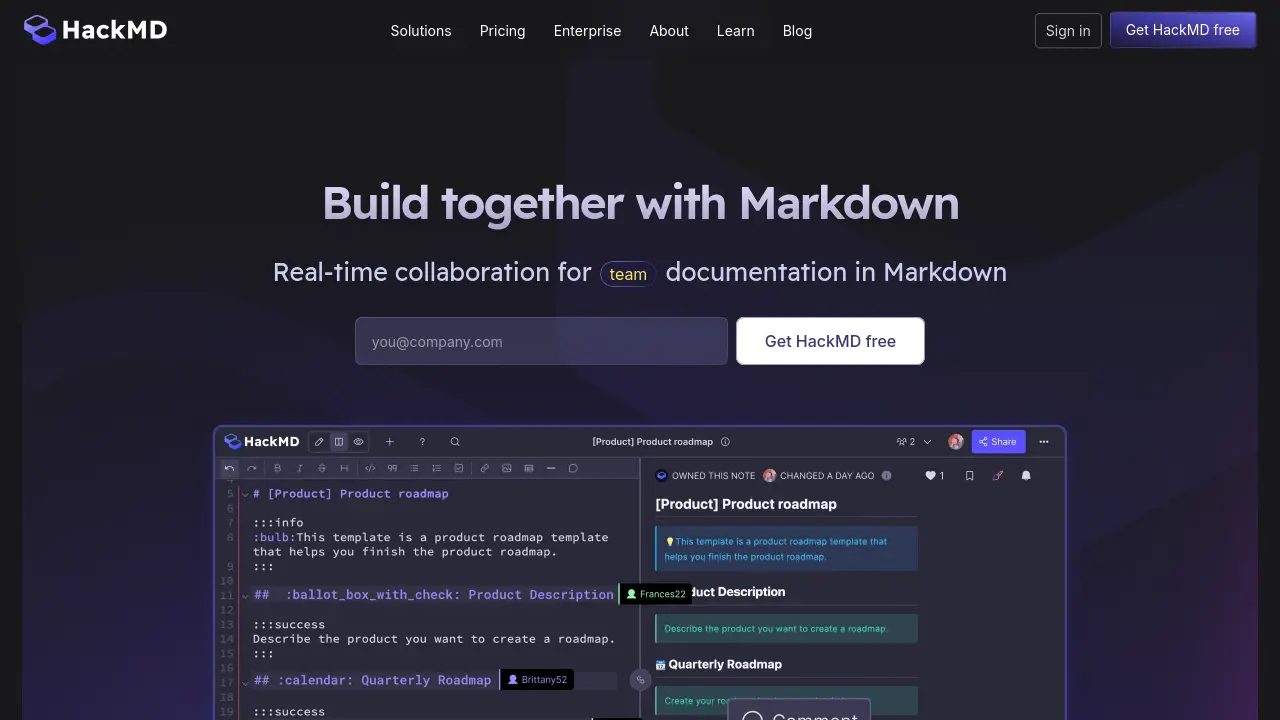The image size is (1280, 720).
Task: Insert a blockquote with the quote icon
Action: [x=392, y=468]
